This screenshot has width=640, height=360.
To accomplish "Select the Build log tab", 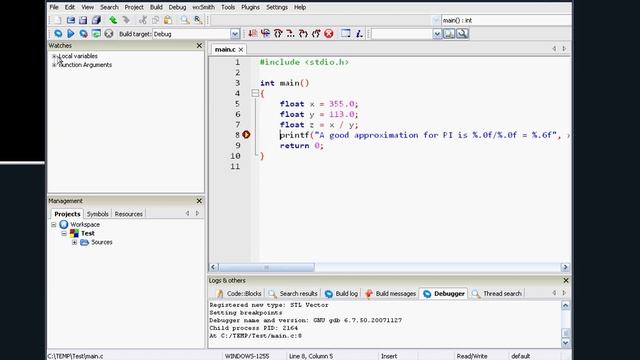I will click(341, 293).
